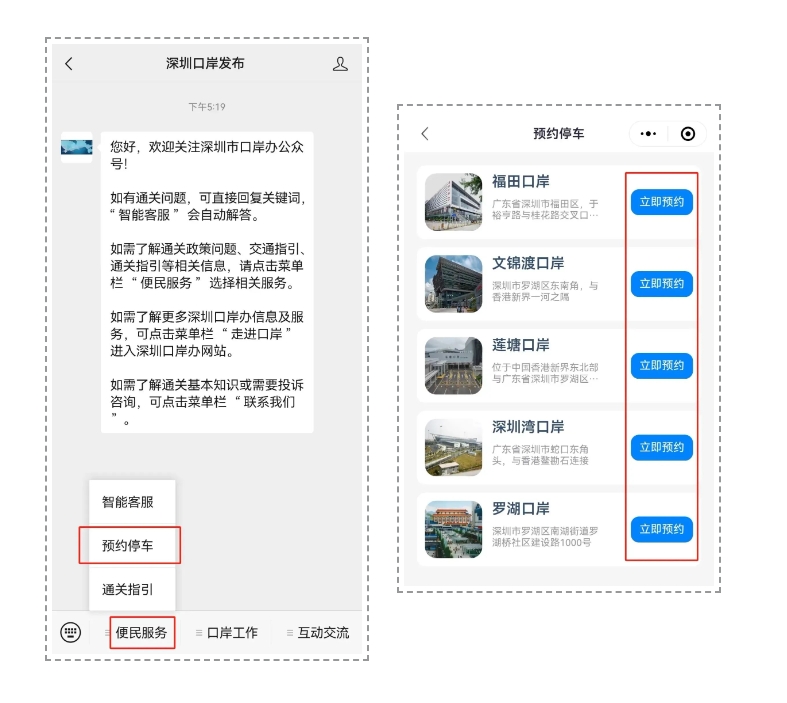787x703 pixels.
Task: Tap 立即预约 for 罗湖口岸
Action: (x=661, y=529)
